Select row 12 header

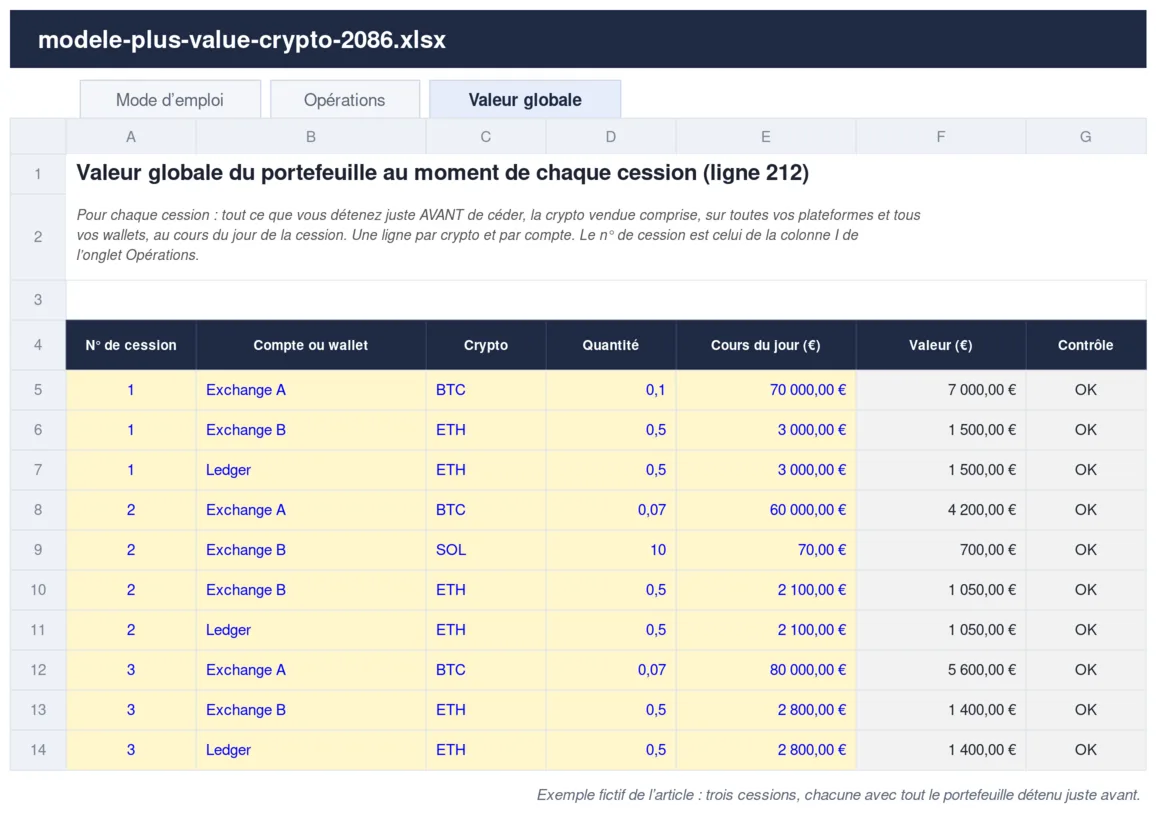tap(38, 670)
